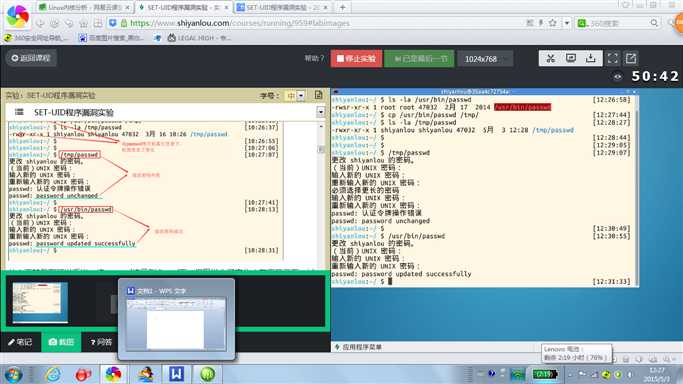683x384 pixels.
Task: Click the open in new window icon
Action: [631, 58]
